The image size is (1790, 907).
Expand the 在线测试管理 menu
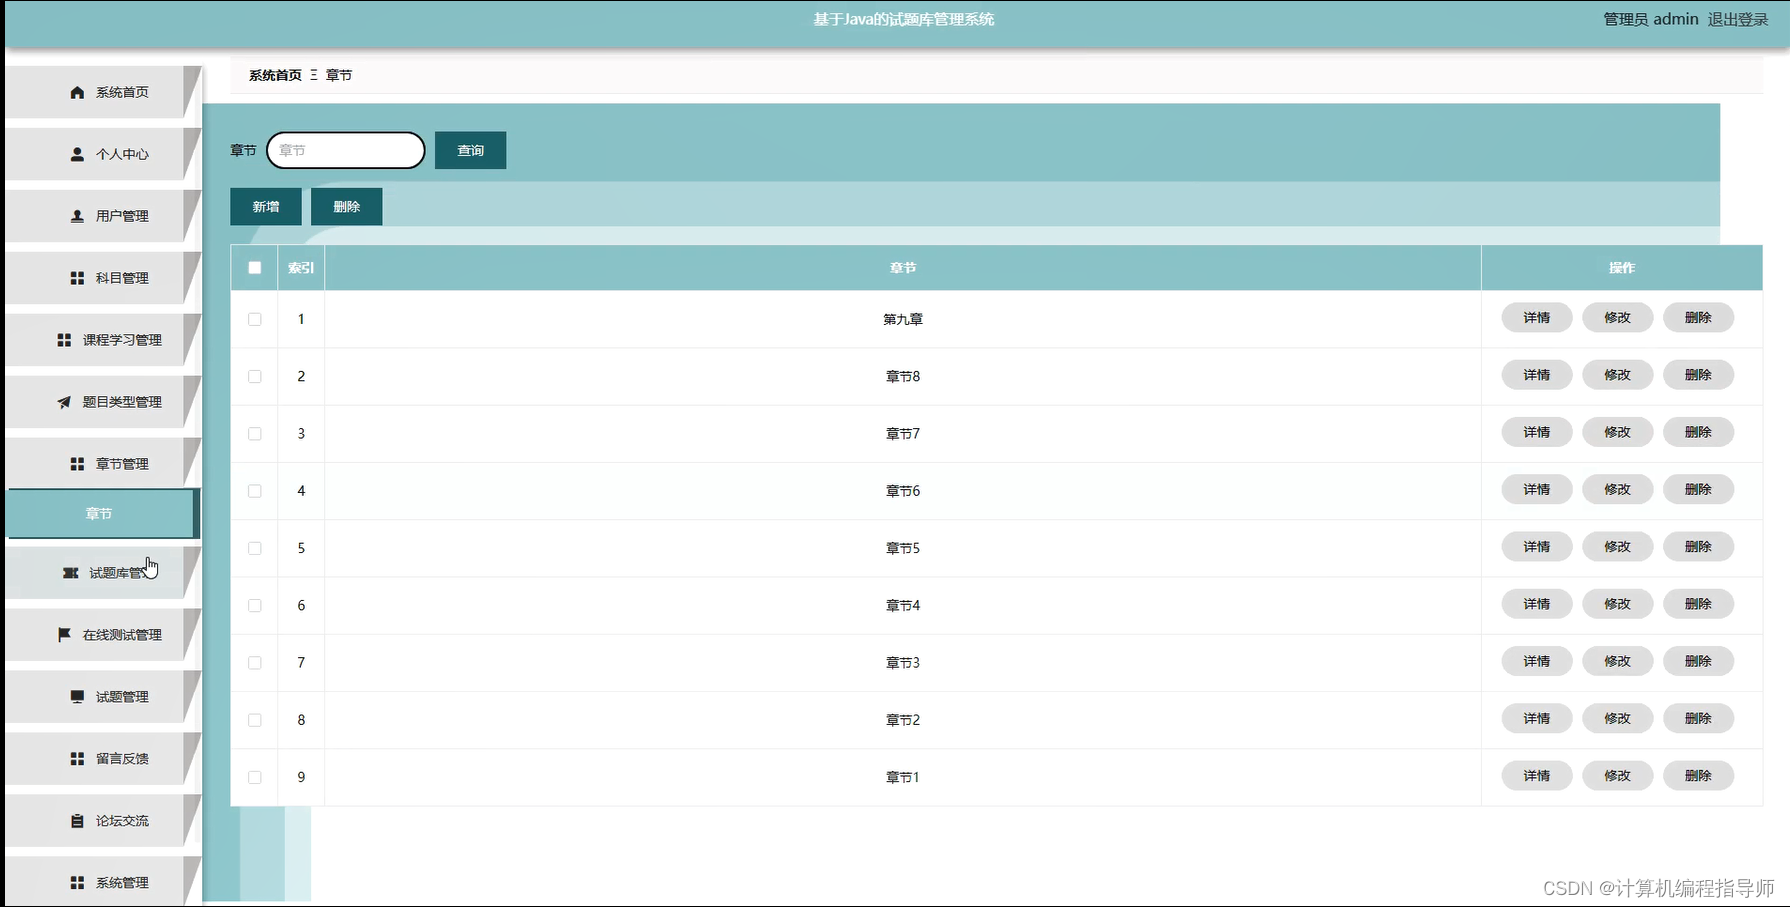(103, 635)
